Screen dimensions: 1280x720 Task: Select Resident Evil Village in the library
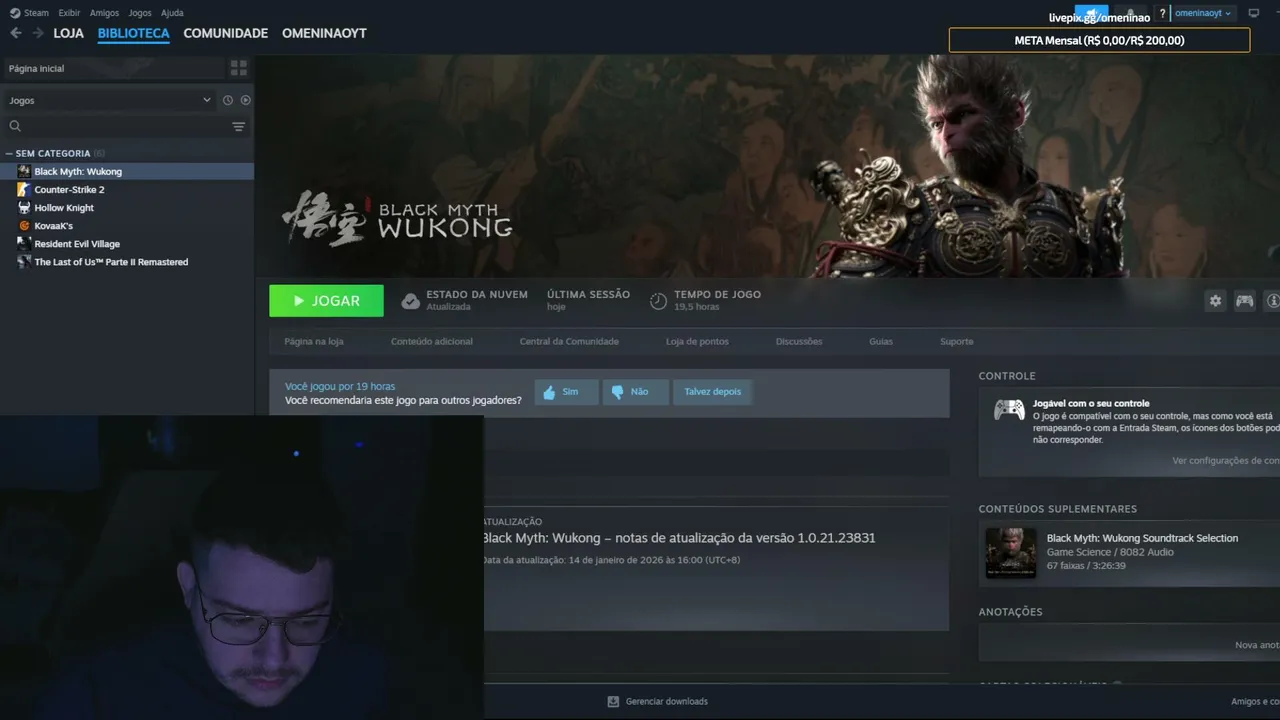127,244
